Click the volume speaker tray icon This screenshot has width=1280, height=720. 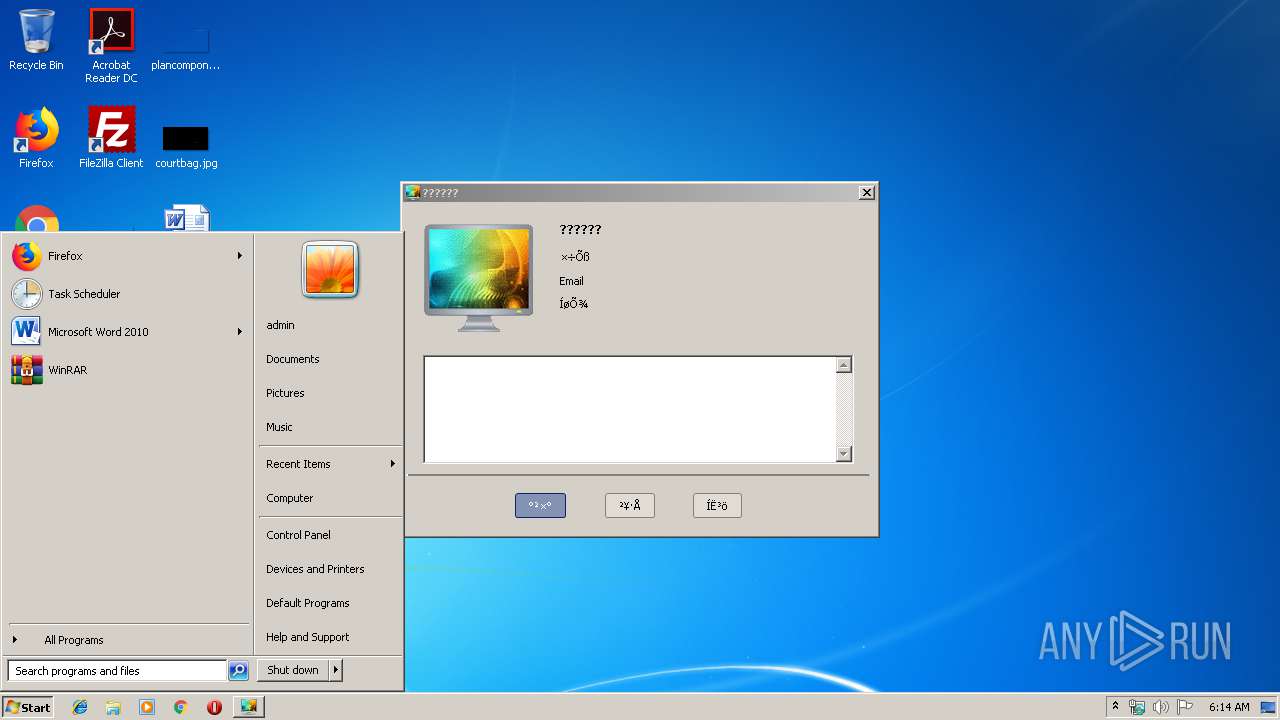tap(1160, 707)
